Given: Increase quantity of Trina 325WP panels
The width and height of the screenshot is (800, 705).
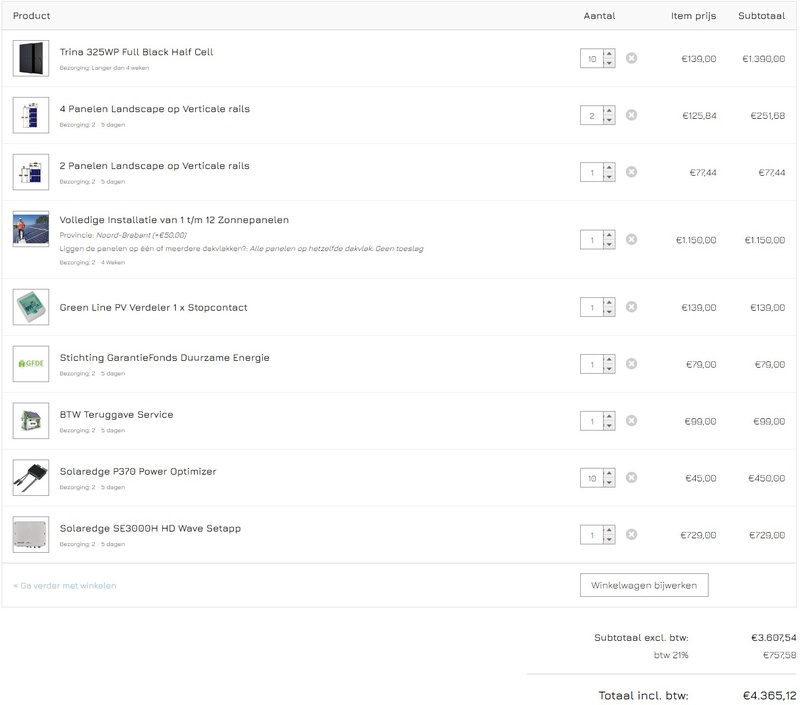Looking at the screenshot, I should 609,54.
